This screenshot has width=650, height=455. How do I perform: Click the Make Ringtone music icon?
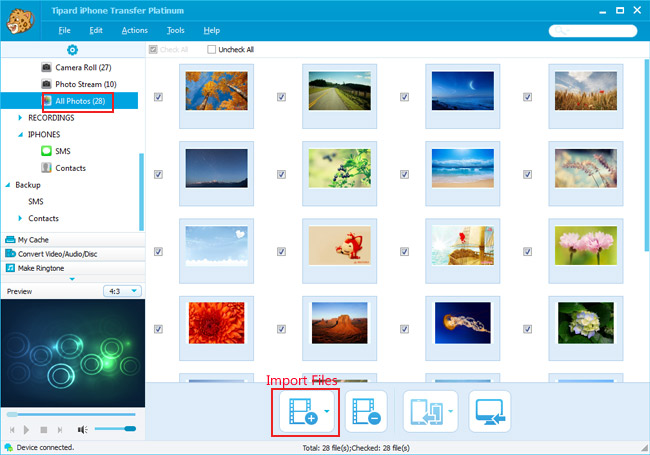coord(10,268)
